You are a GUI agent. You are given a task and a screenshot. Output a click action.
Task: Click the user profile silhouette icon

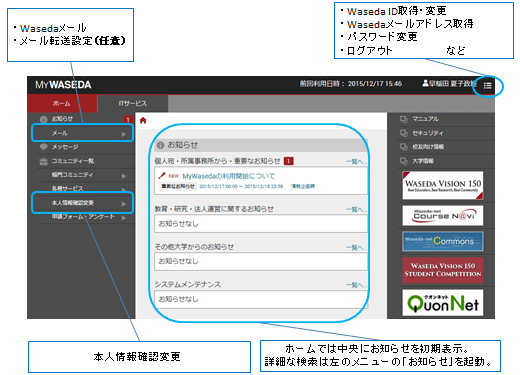click(425, 83)
